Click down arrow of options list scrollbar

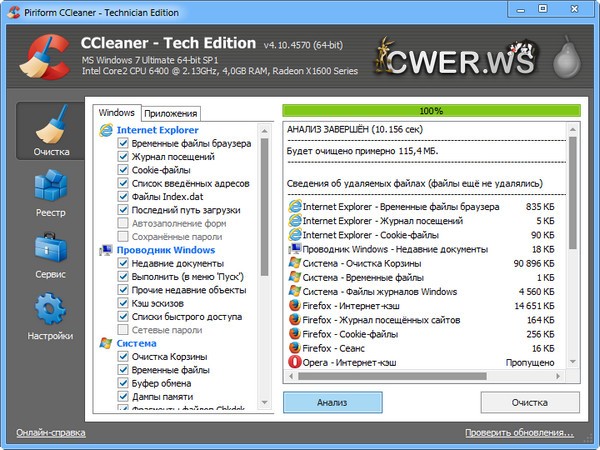[x=264, y=403]
